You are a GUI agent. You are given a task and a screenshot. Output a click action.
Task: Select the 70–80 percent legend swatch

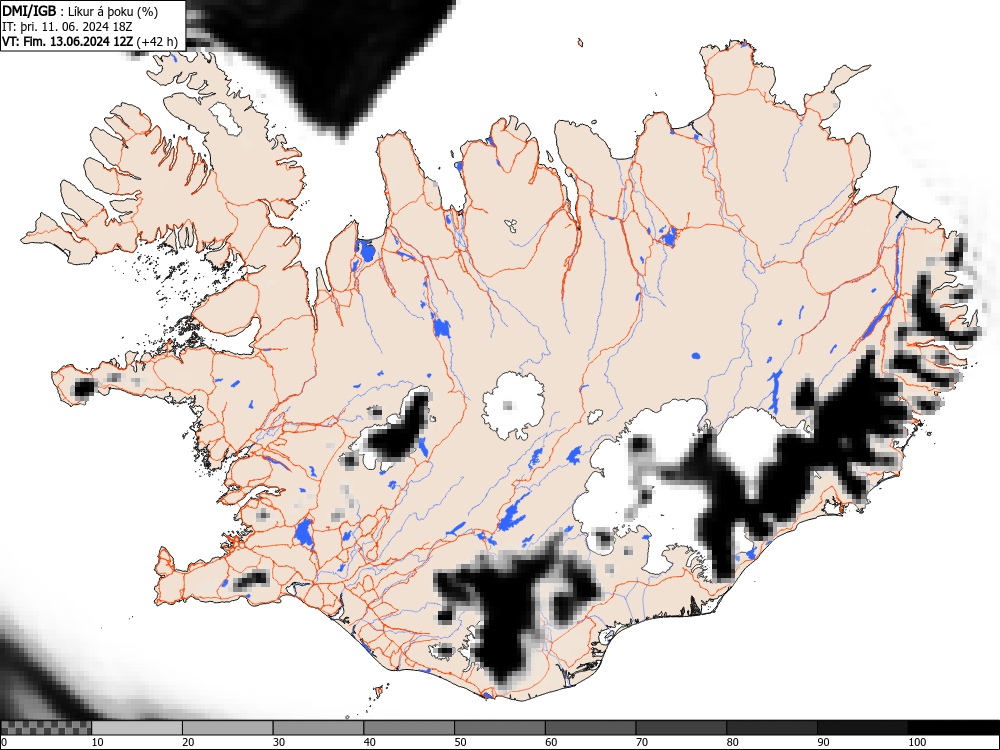[680, 728]
